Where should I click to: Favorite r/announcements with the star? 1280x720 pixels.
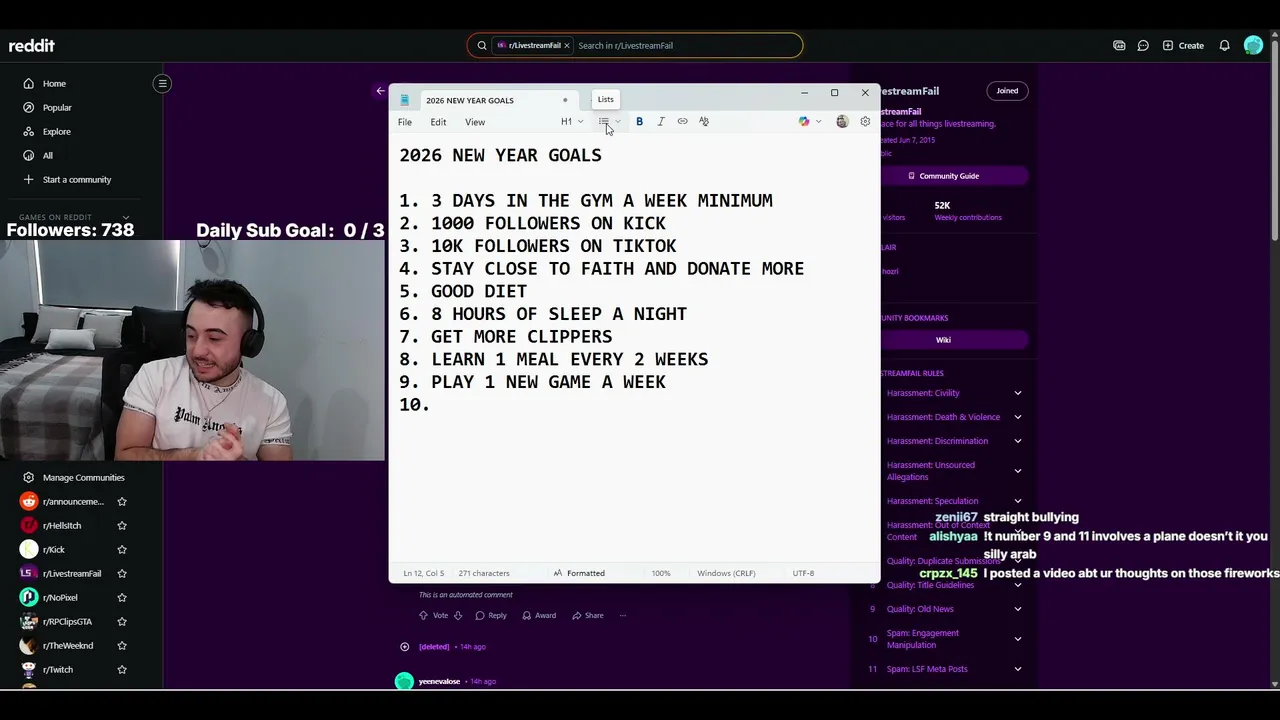122,502
